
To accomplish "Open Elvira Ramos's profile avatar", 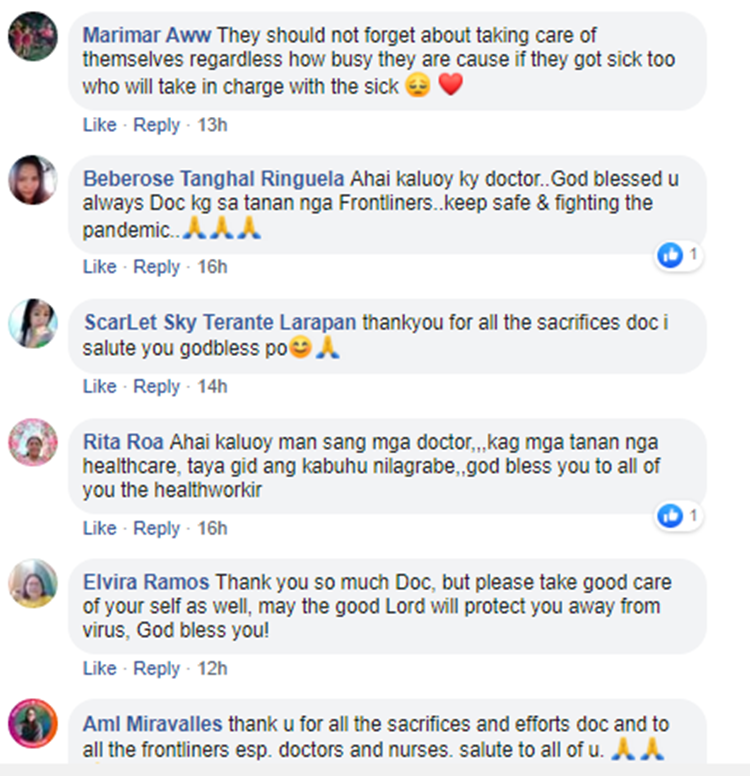I will point(33,583).
